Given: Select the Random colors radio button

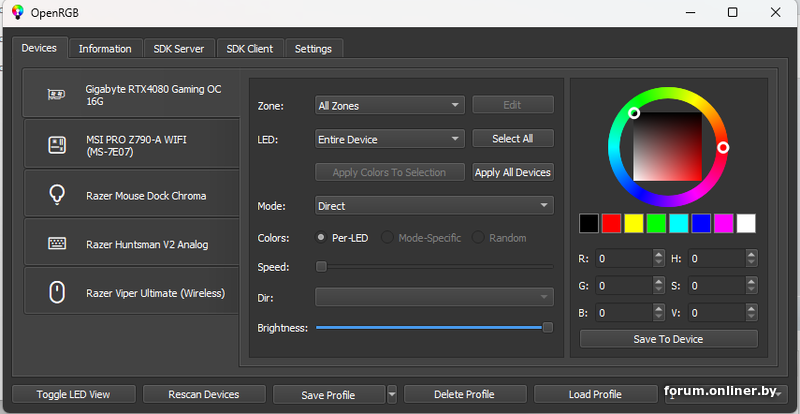Looking at the screenshot, I should click(x=478, y=238).
